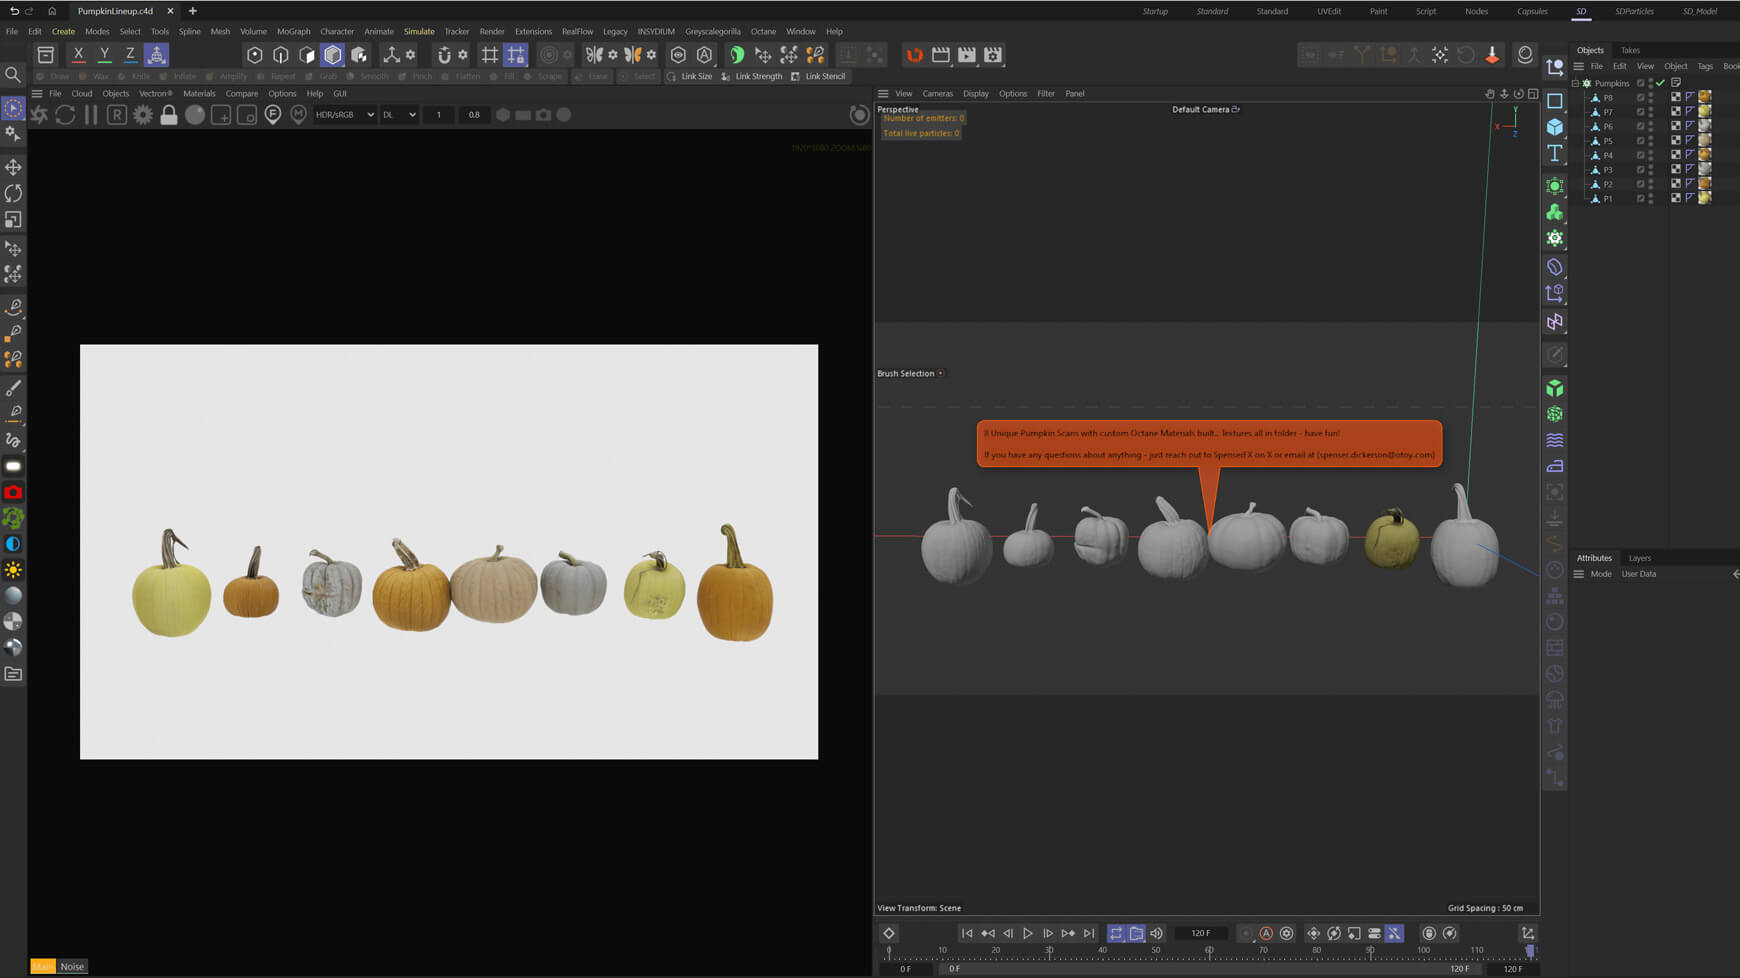Open the DL render mode dropdown
This screenshot has width=1740, height=978.
(x=399, y=114)
